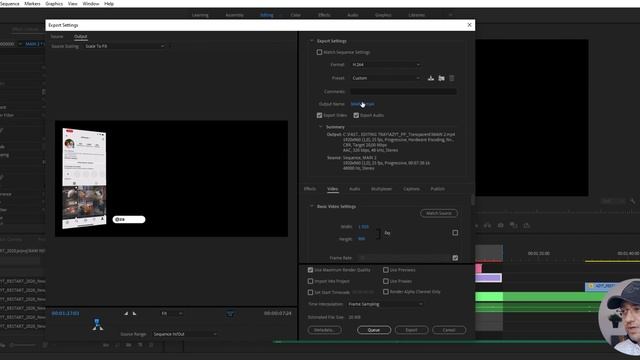Open the Effects tab in export panel
Image resolution: width=640 pixels, height=360 pixels.
[310, 189]
